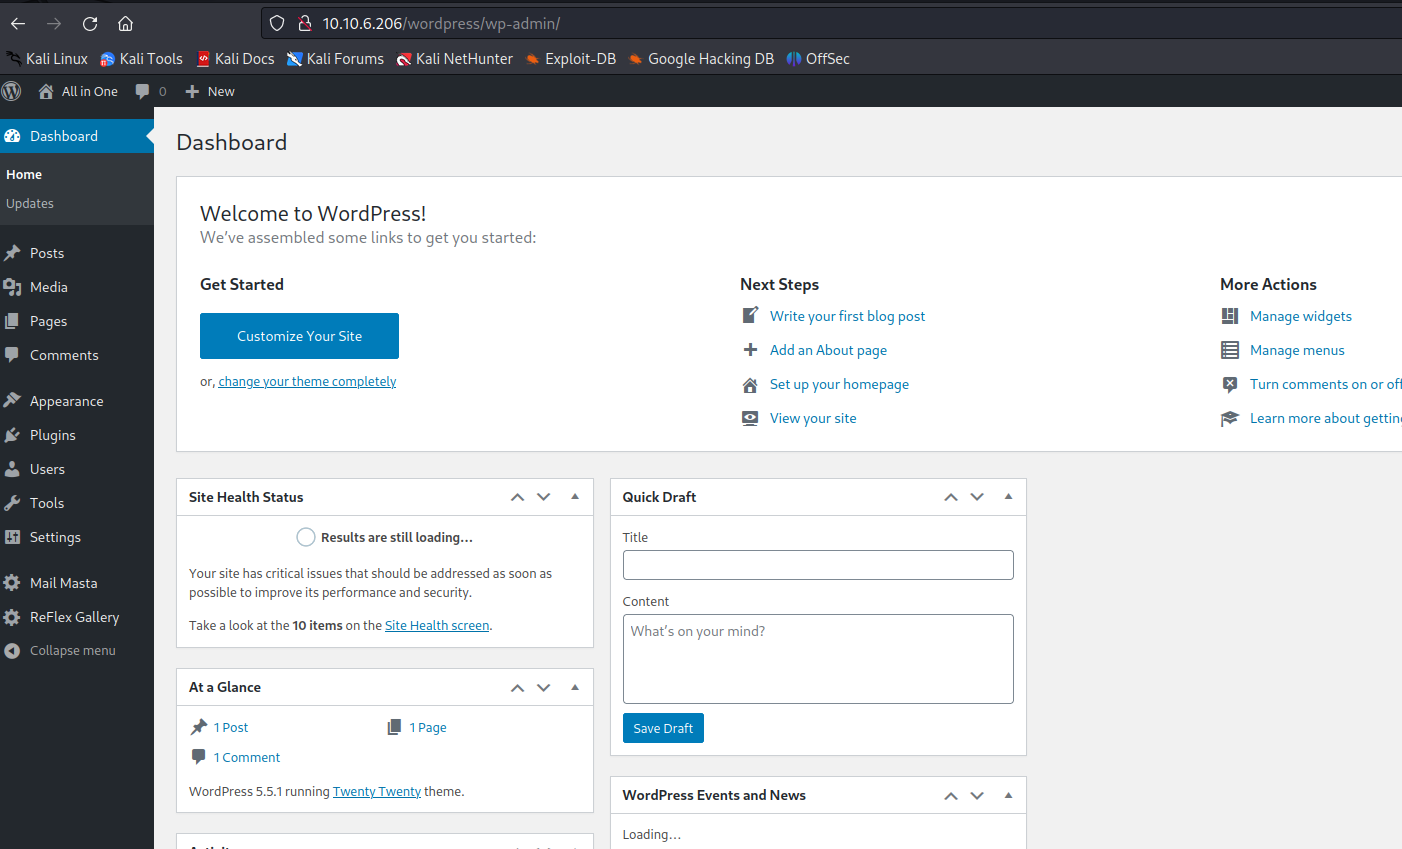The height and width of the screenshot is (849, 1402).
Task: Click the View your site icon
Action: [x=750, y=418]
